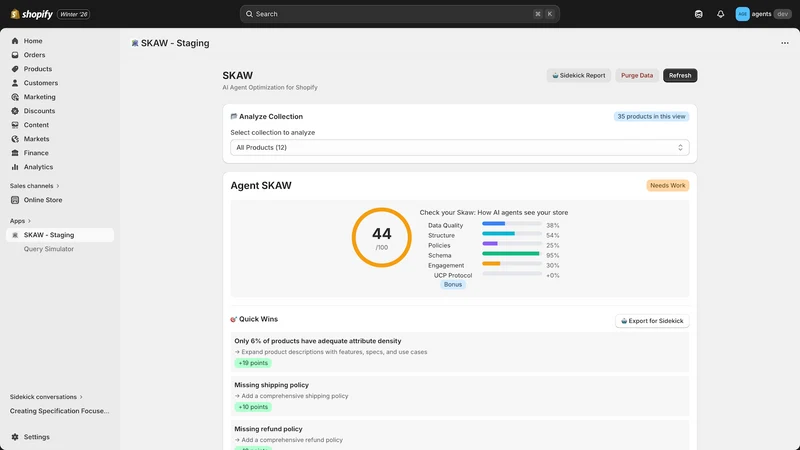Image resolution: width=800 pixels, height=450 pixels.
Task: Click the Missing refund policy heading
Action: click(x=268, y=429)
